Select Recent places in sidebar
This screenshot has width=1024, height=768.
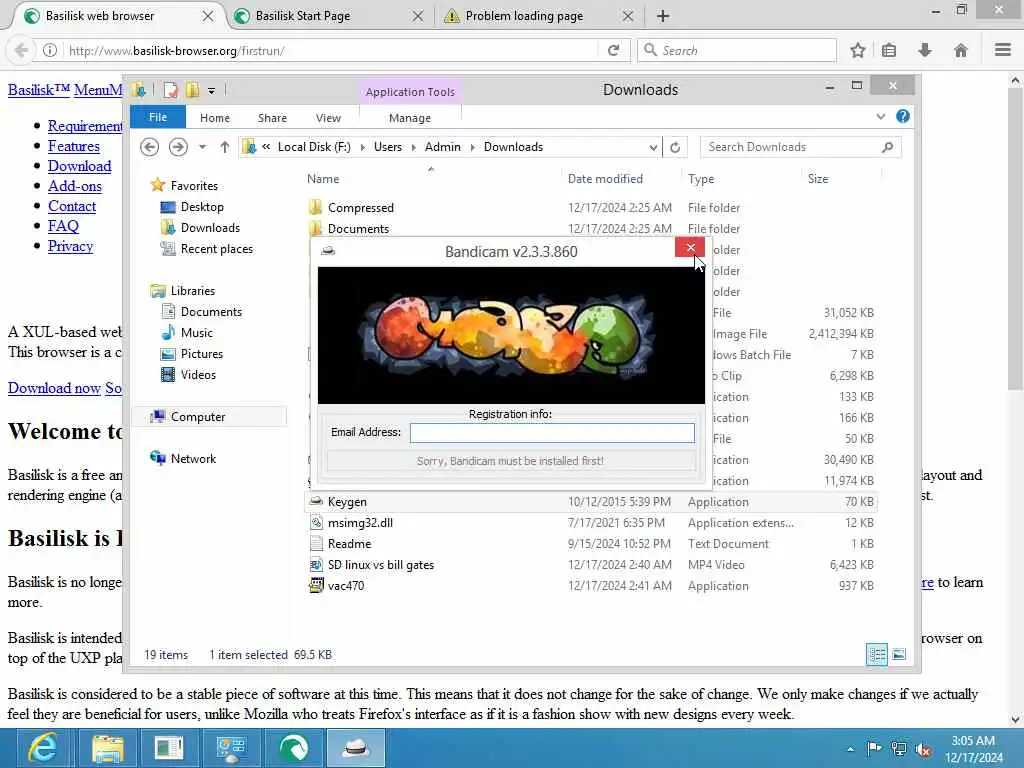216,249
